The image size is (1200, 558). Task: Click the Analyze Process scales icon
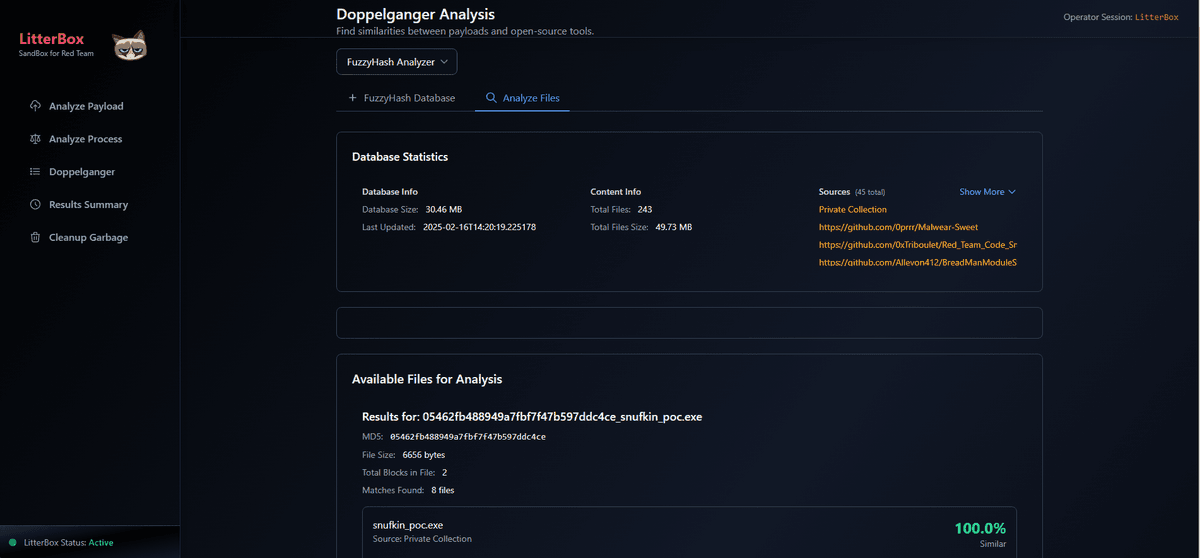pos(36,139)
